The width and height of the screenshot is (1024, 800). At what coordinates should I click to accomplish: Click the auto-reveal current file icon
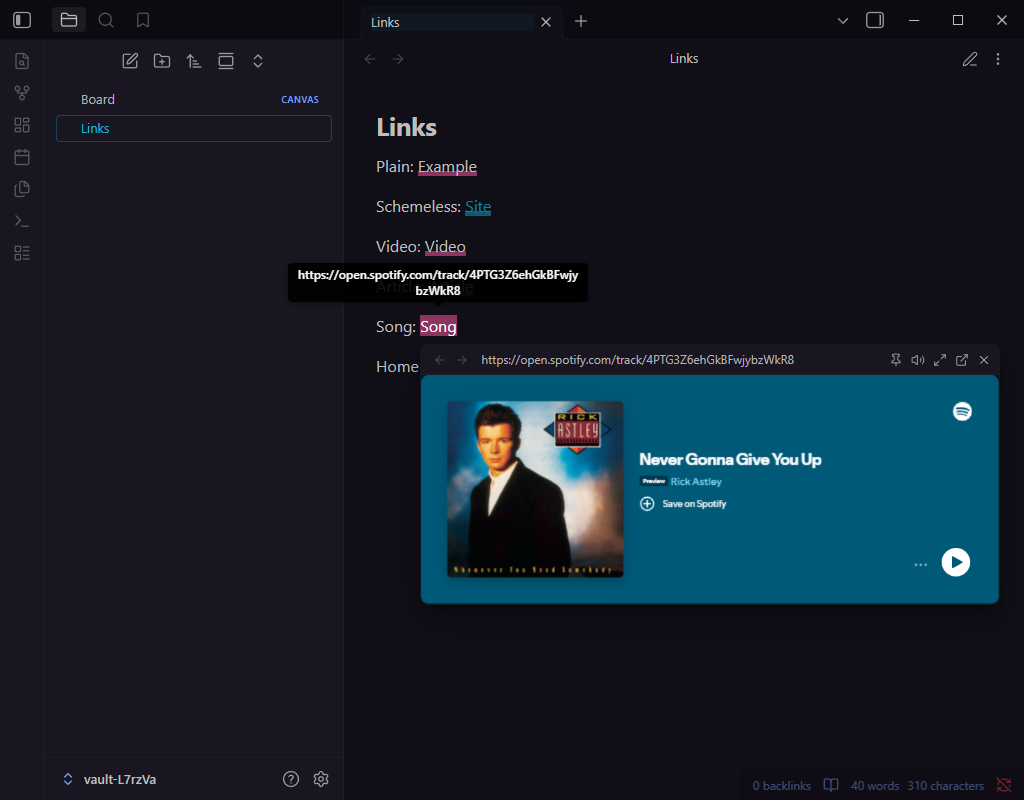(226, 61)
